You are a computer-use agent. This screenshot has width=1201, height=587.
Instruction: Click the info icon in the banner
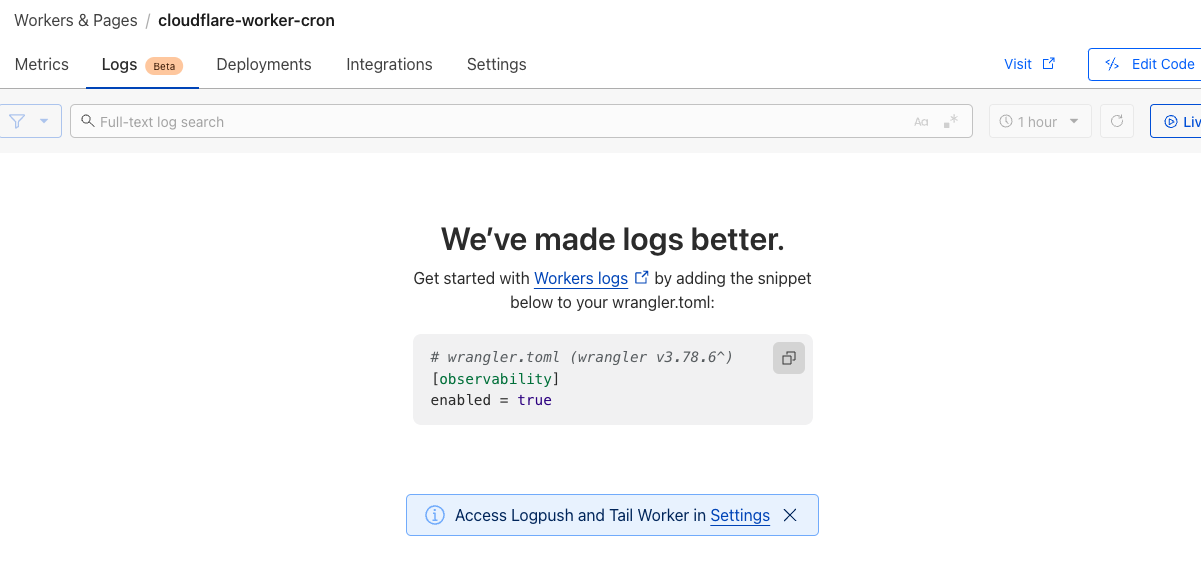435,515
